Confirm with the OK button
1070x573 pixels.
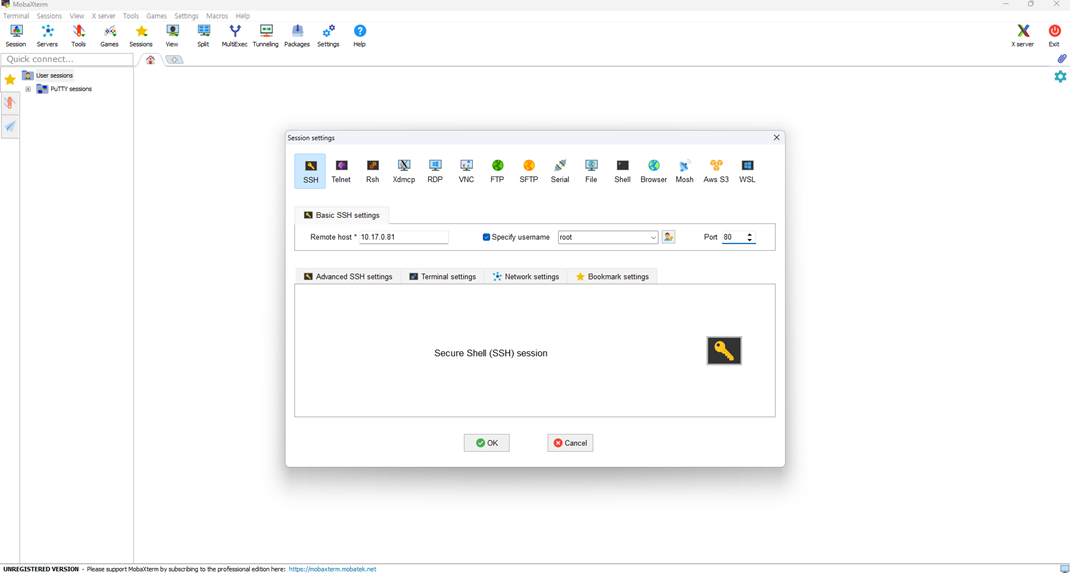(487, 443)
